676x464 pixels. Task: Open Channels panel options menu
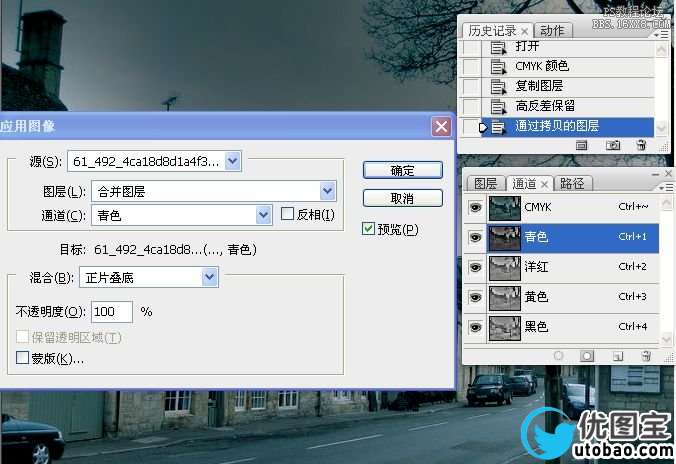click(x=665, y=188)
